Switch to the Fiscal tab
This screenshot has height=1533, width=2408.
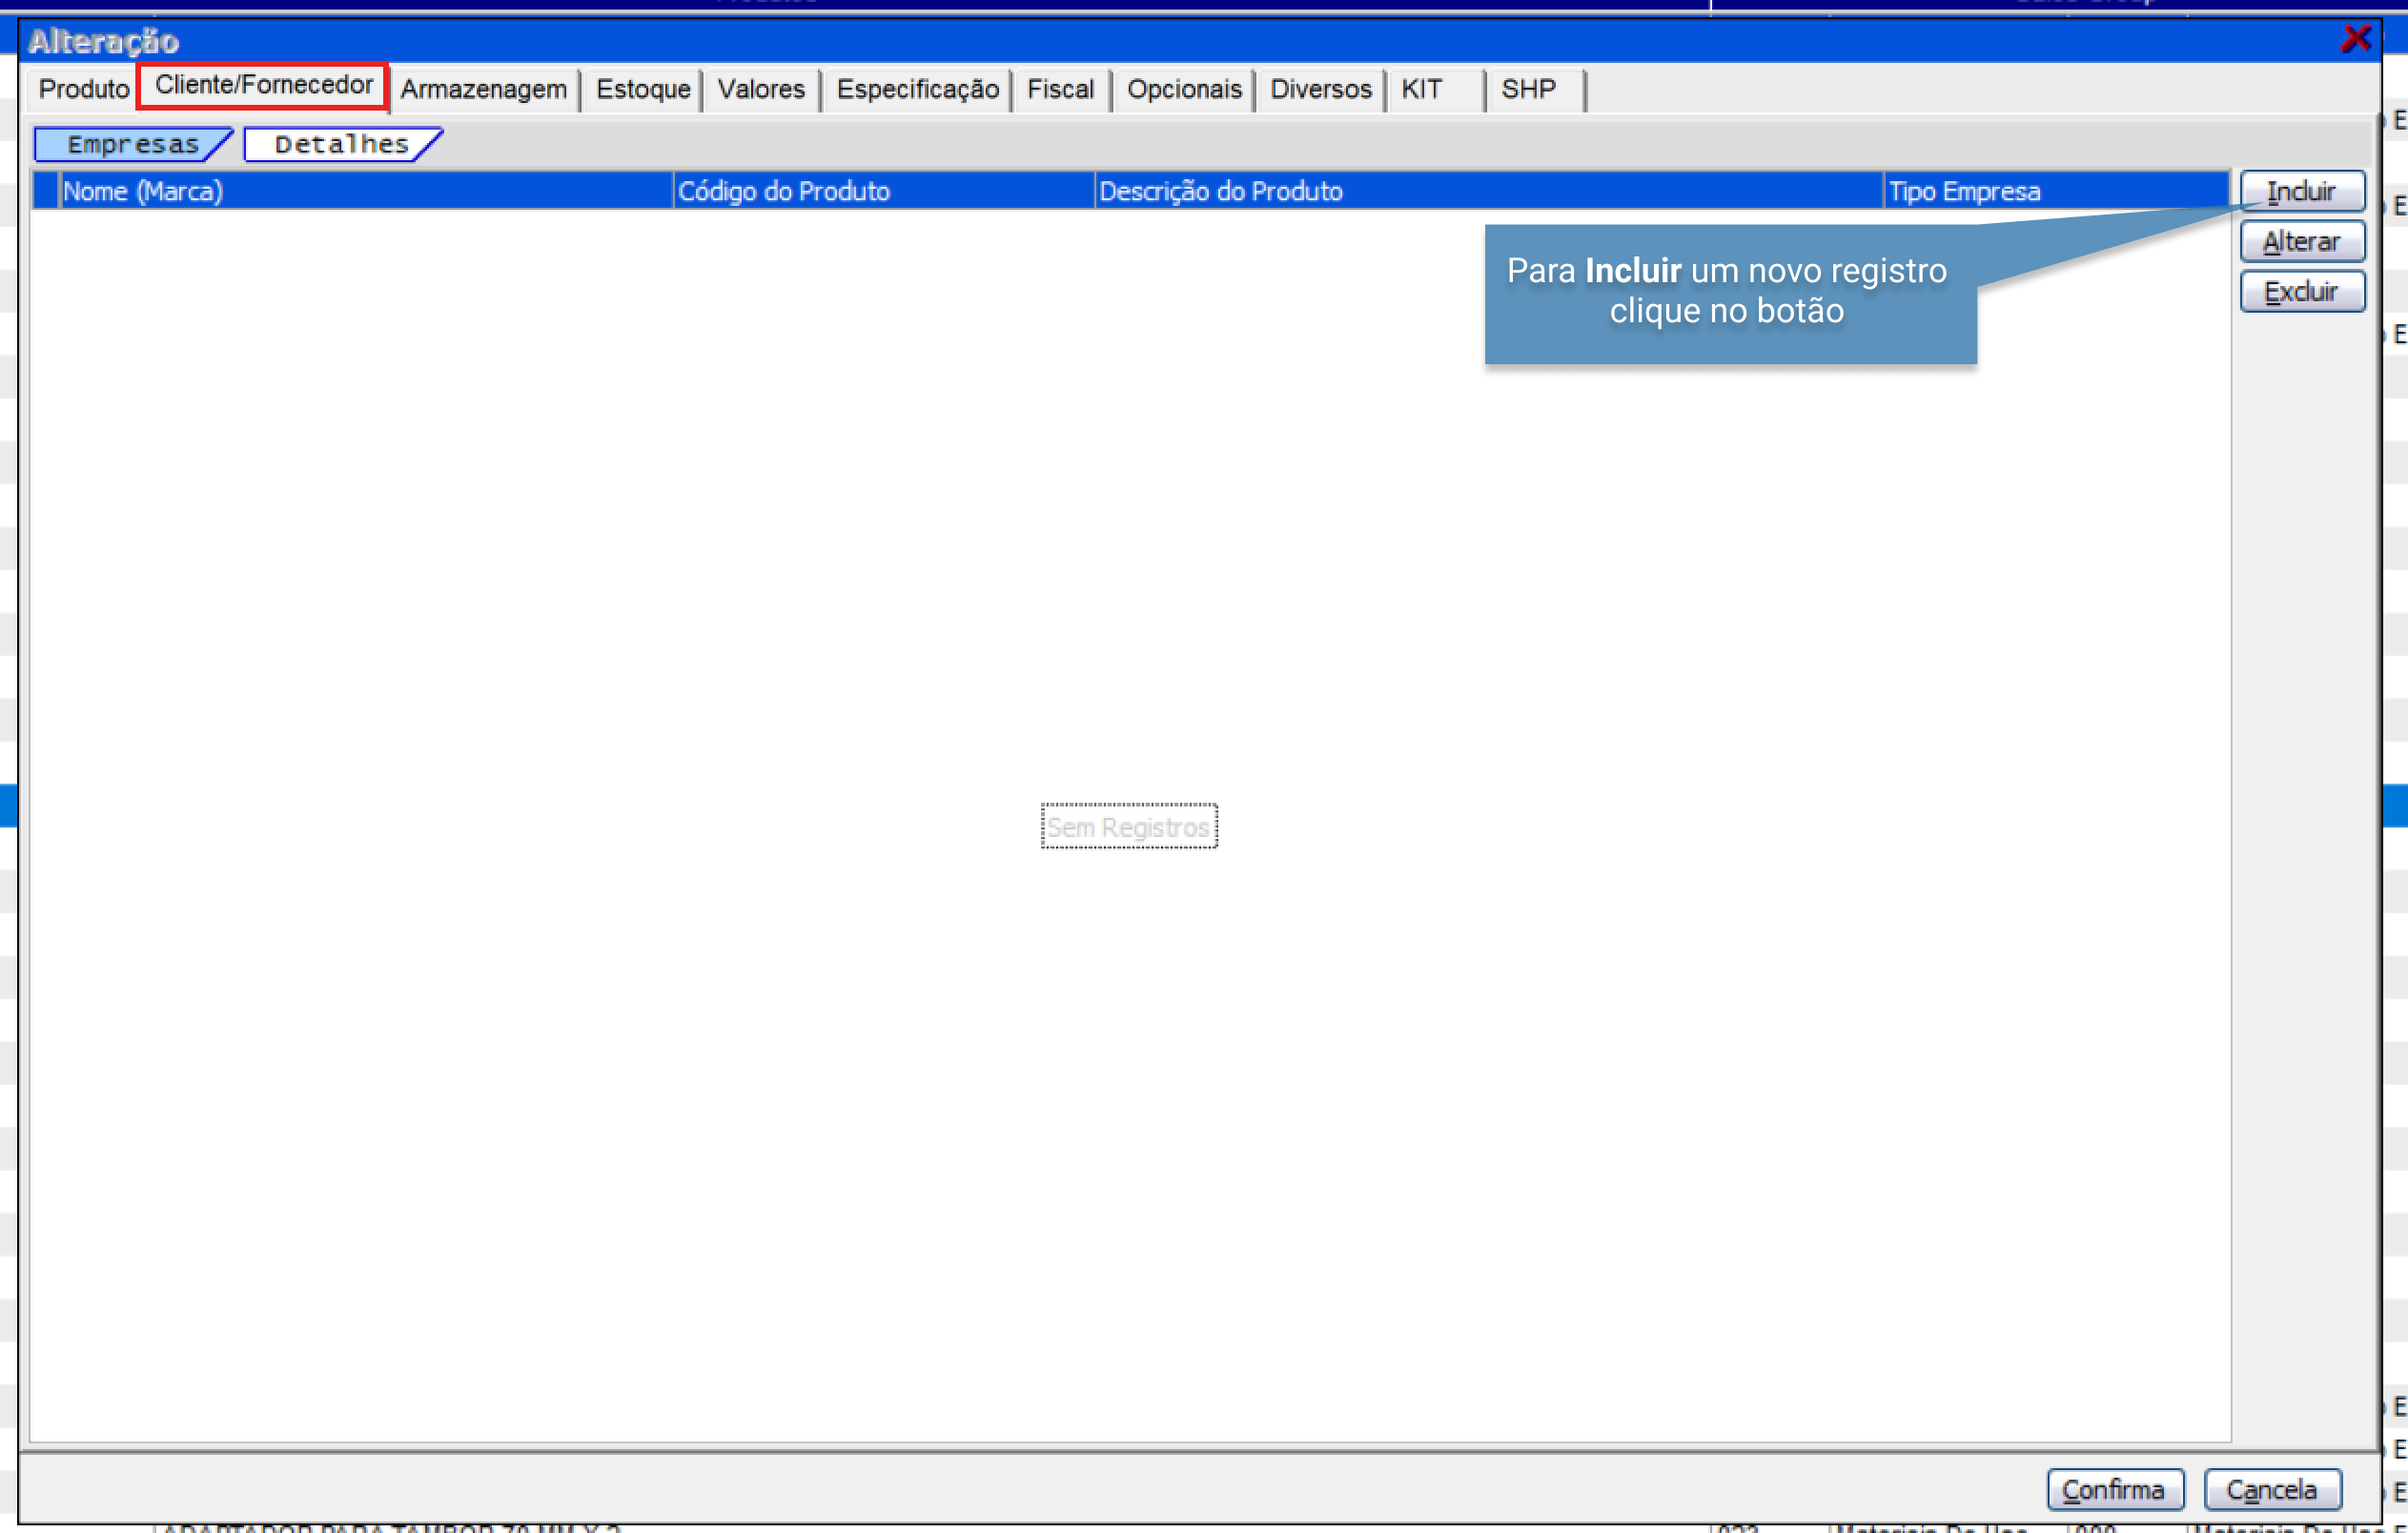pyautogui.click(x=1060, y=89)
